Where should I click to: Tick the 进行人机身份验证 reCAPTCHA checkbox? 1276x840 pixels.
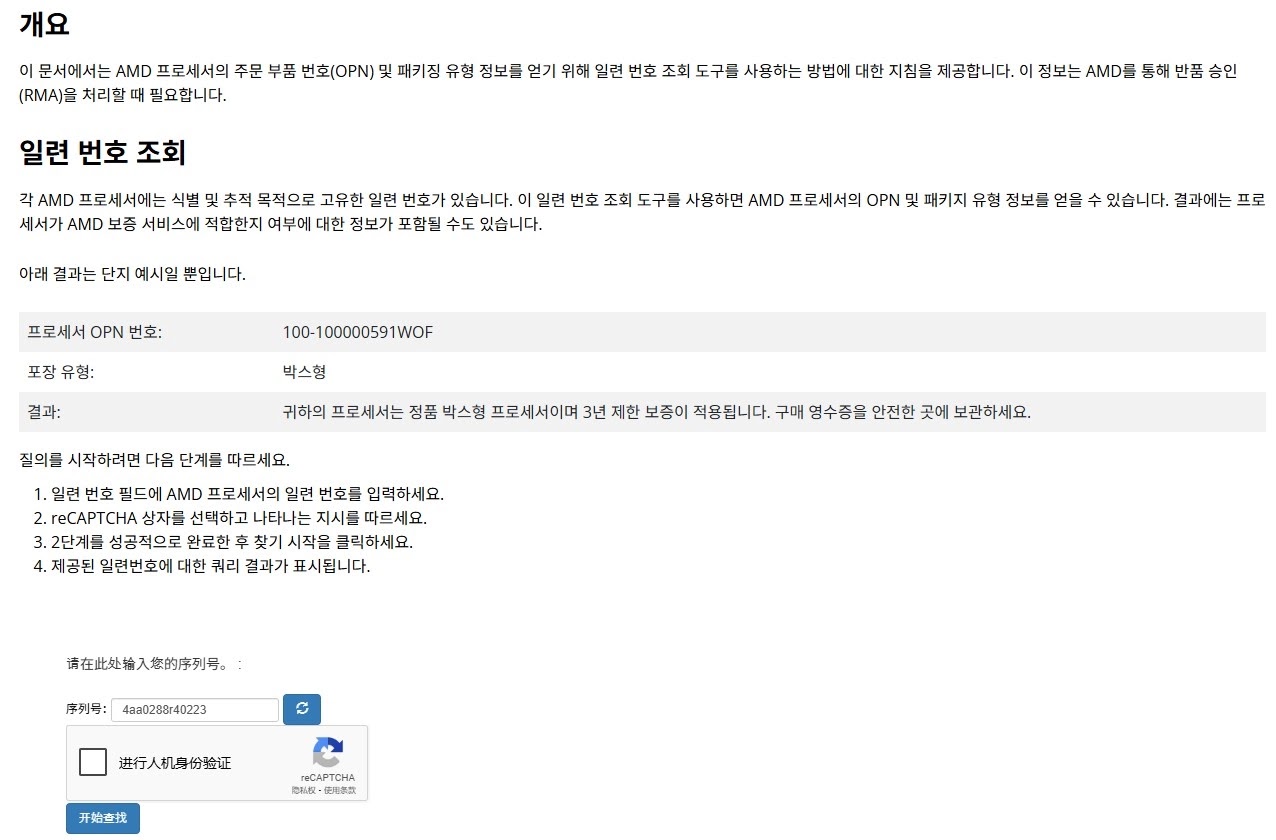(93, 762)
